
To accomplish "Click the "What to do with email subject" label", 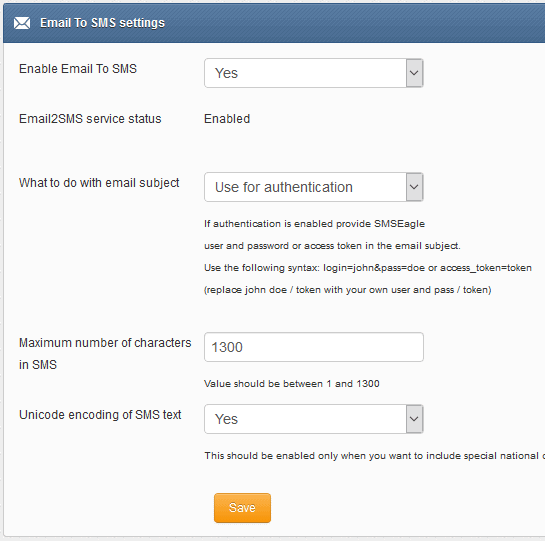I will click(99, 183).
